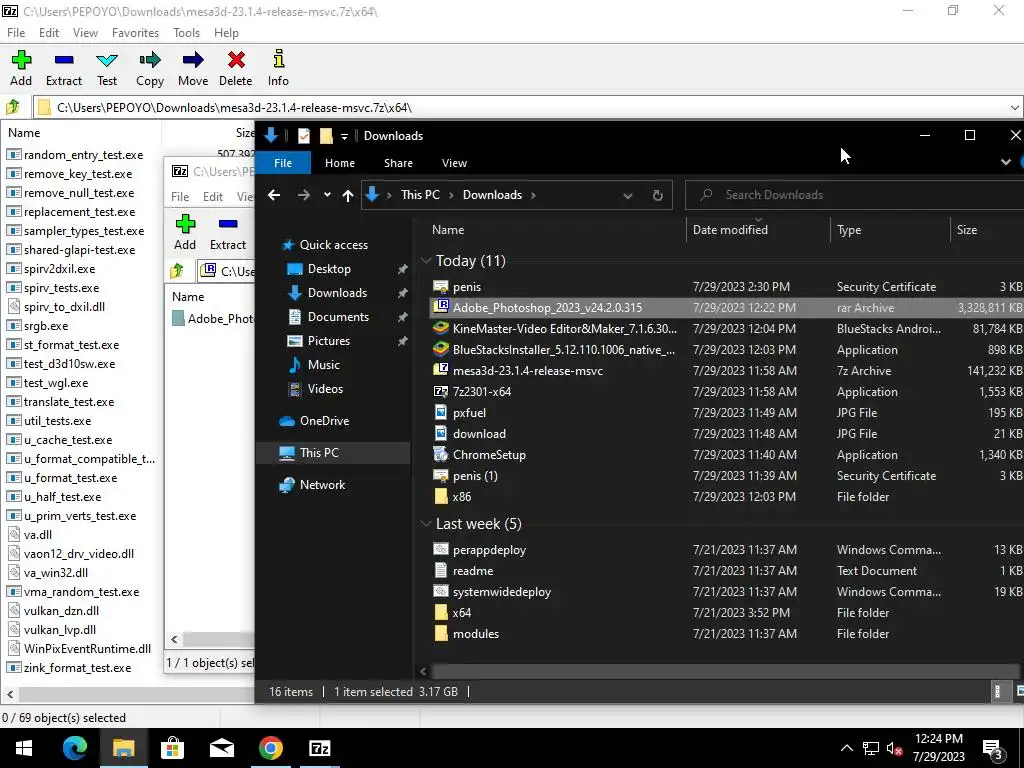Open Google Chrome from the taskbar
1024x768 pixels.
(270, 748)
